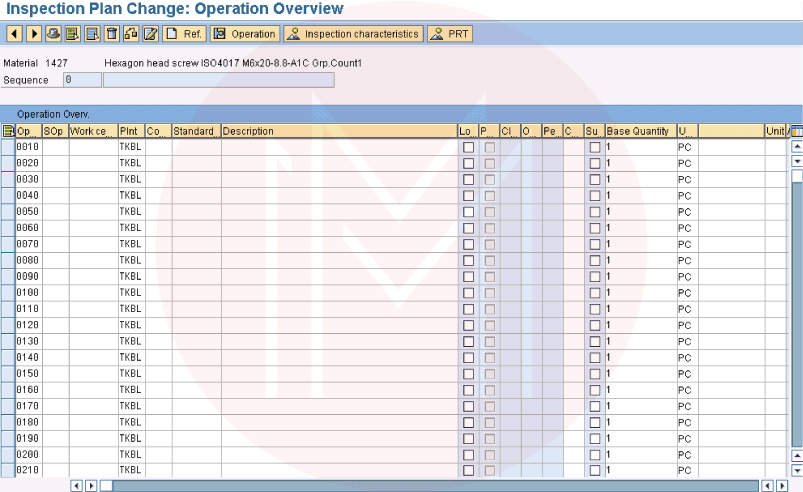Click the SOp column header
The height and width of the screenshot is (492, 803).
pyautogui.click(x=55, y=131)
